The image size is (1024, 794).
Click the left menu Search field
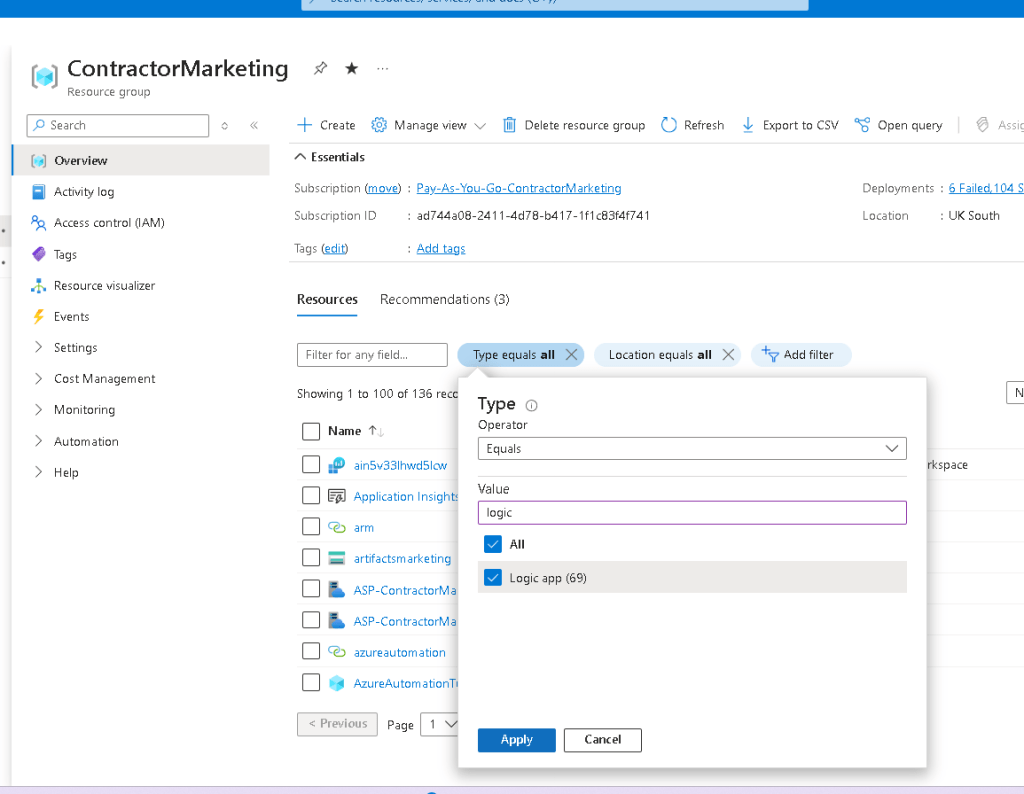118,125
